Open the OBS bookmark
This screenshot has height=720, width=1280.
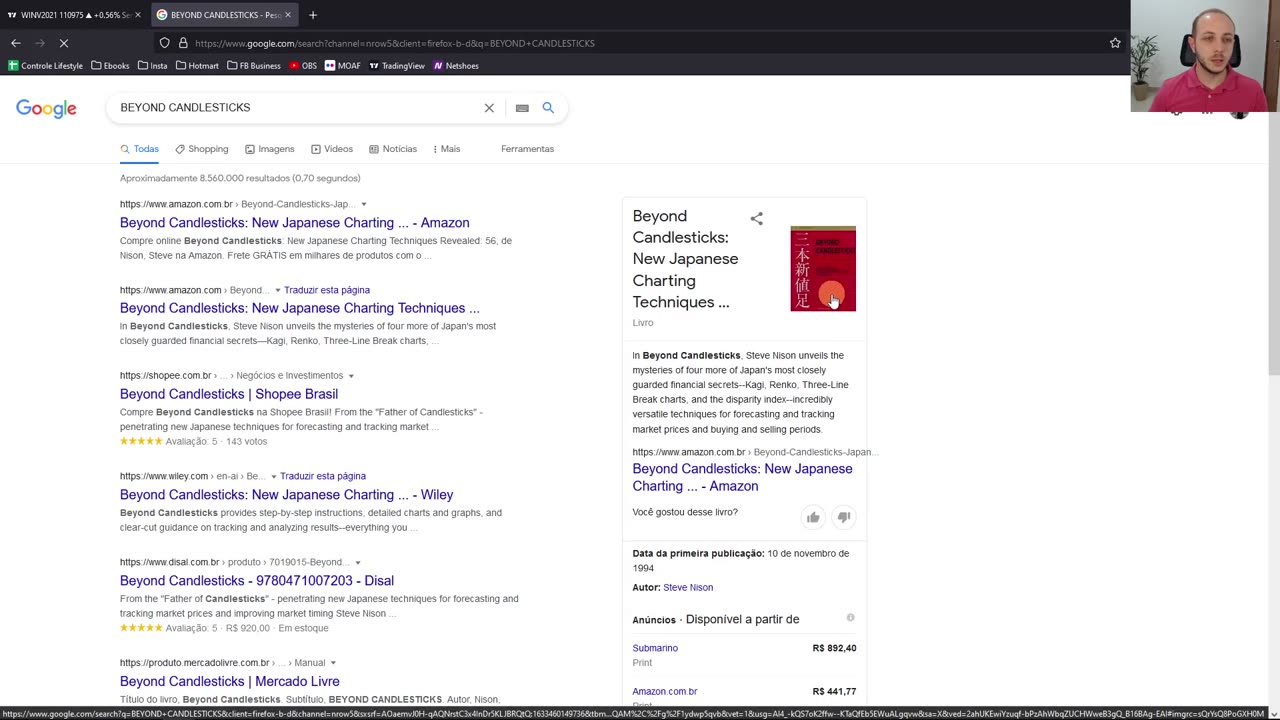303,66
